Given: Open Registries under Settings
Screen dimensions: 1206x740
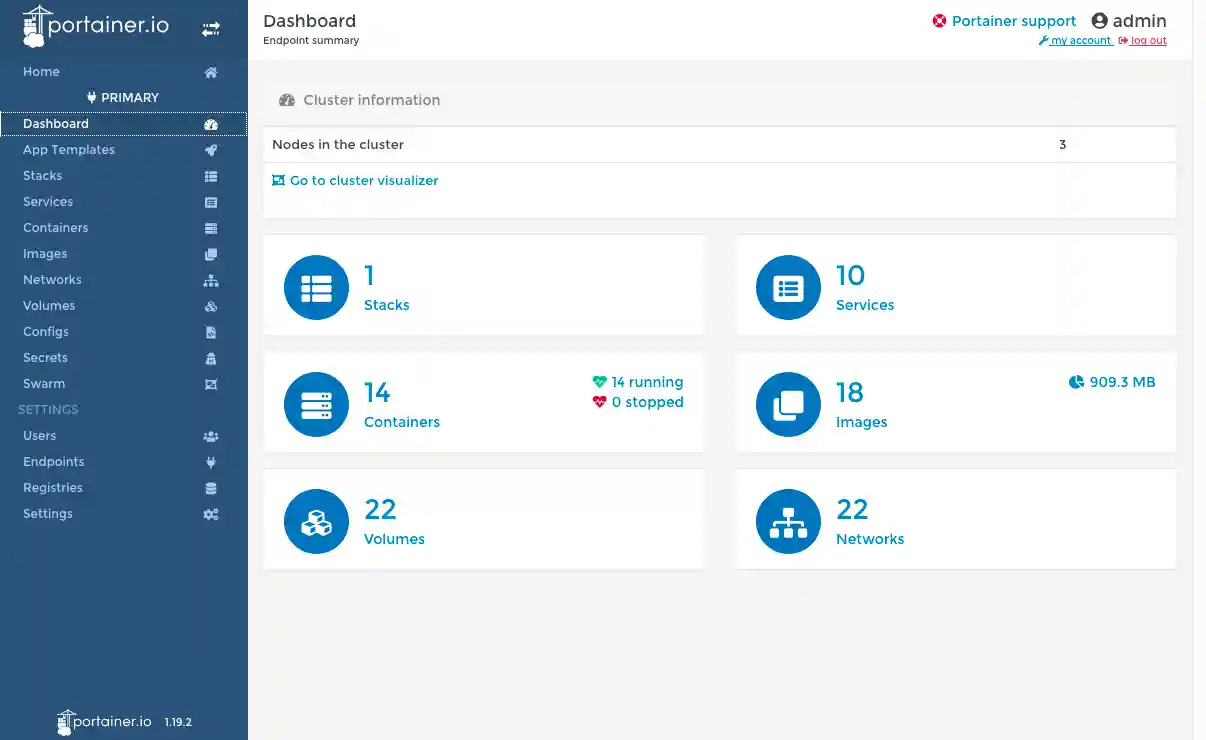Looking at the screenshot, I should coord(53,488).
